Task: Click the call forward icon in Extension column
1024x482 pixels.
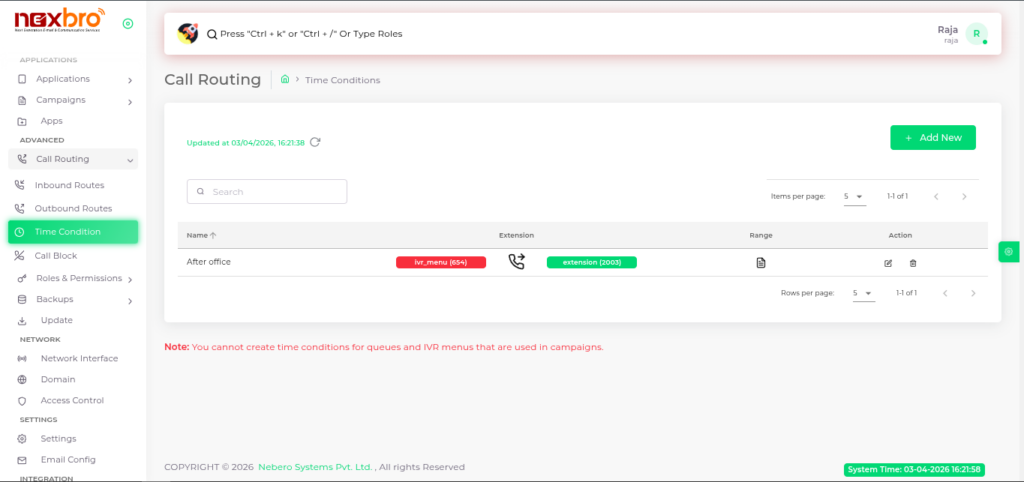Action: click(x=516, y=262)
